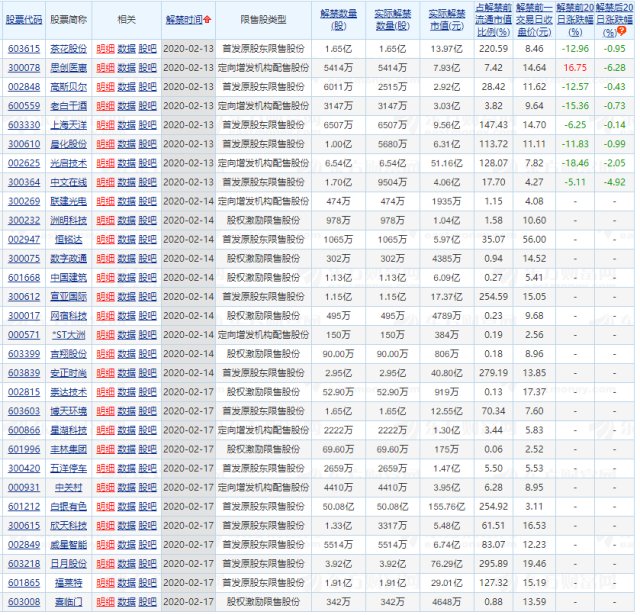
Task: Click the orange question mark help icon
Action: click(622, 30)
